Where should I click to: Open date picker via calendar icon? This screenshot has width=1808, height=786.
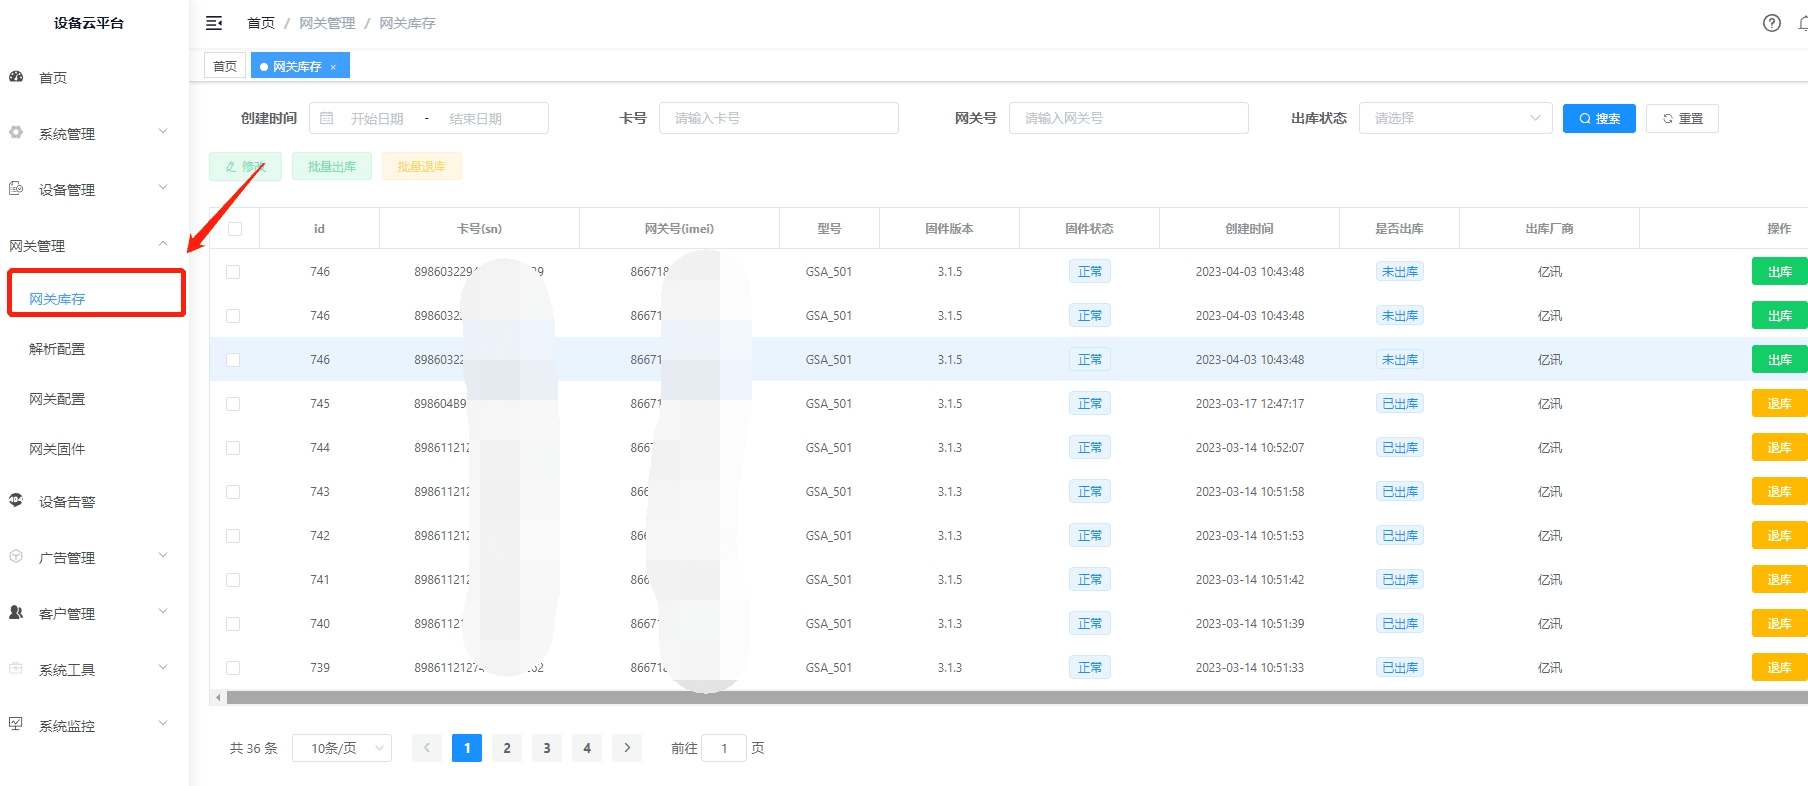327,118
